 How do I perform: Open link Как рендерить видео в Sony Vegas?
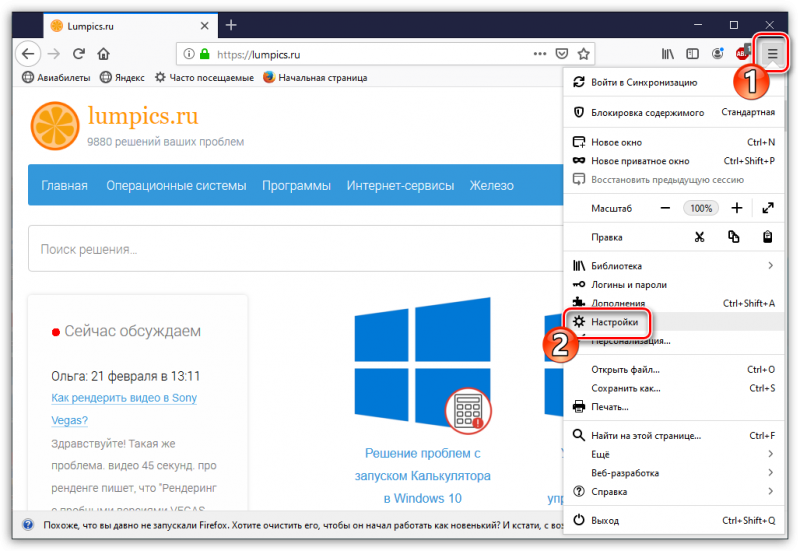click(x=124, y=409)
